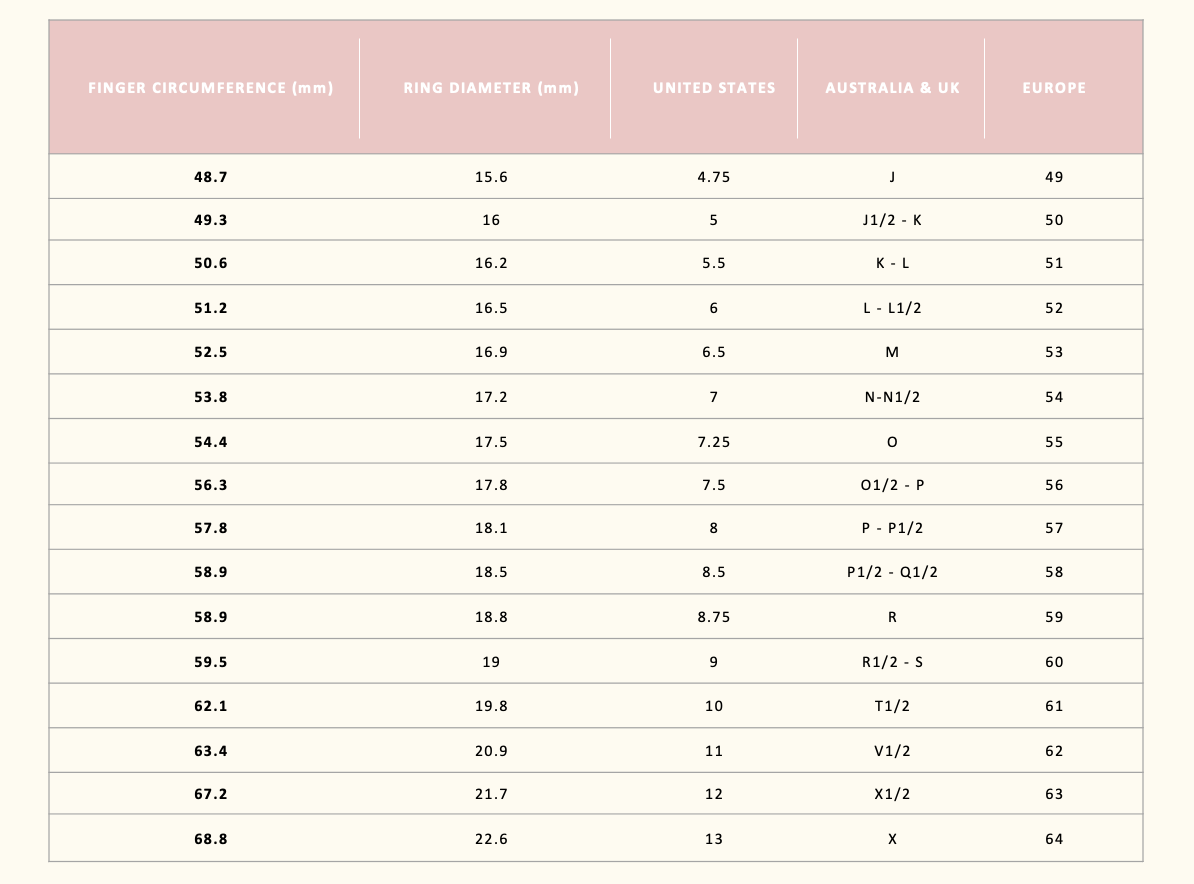Select the Australia & UK column header

click(892, 88)
